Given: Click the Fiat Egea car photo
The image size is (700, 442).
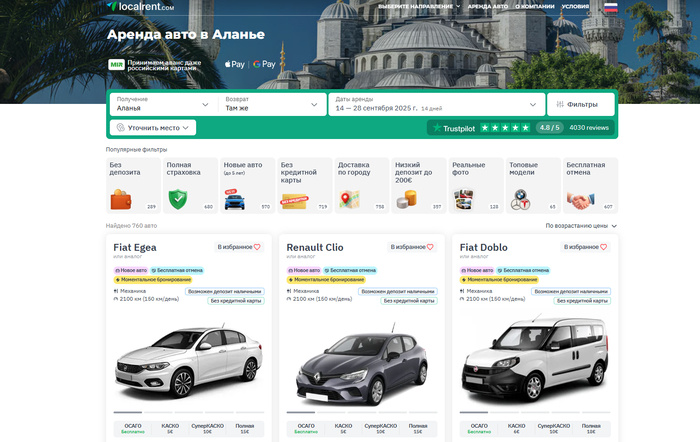Looking at the screenshot, I should pyautogui.click(x=189, y=362).
